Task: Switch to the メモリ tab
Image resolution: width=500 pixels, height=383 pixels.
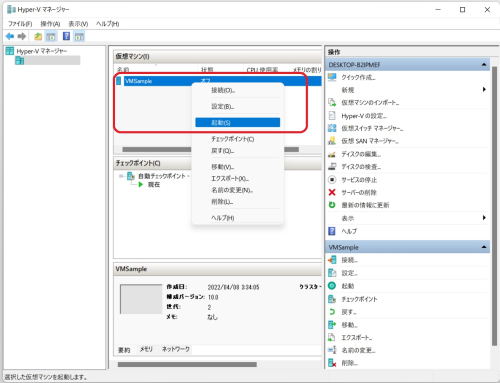Action: (146, 349)
